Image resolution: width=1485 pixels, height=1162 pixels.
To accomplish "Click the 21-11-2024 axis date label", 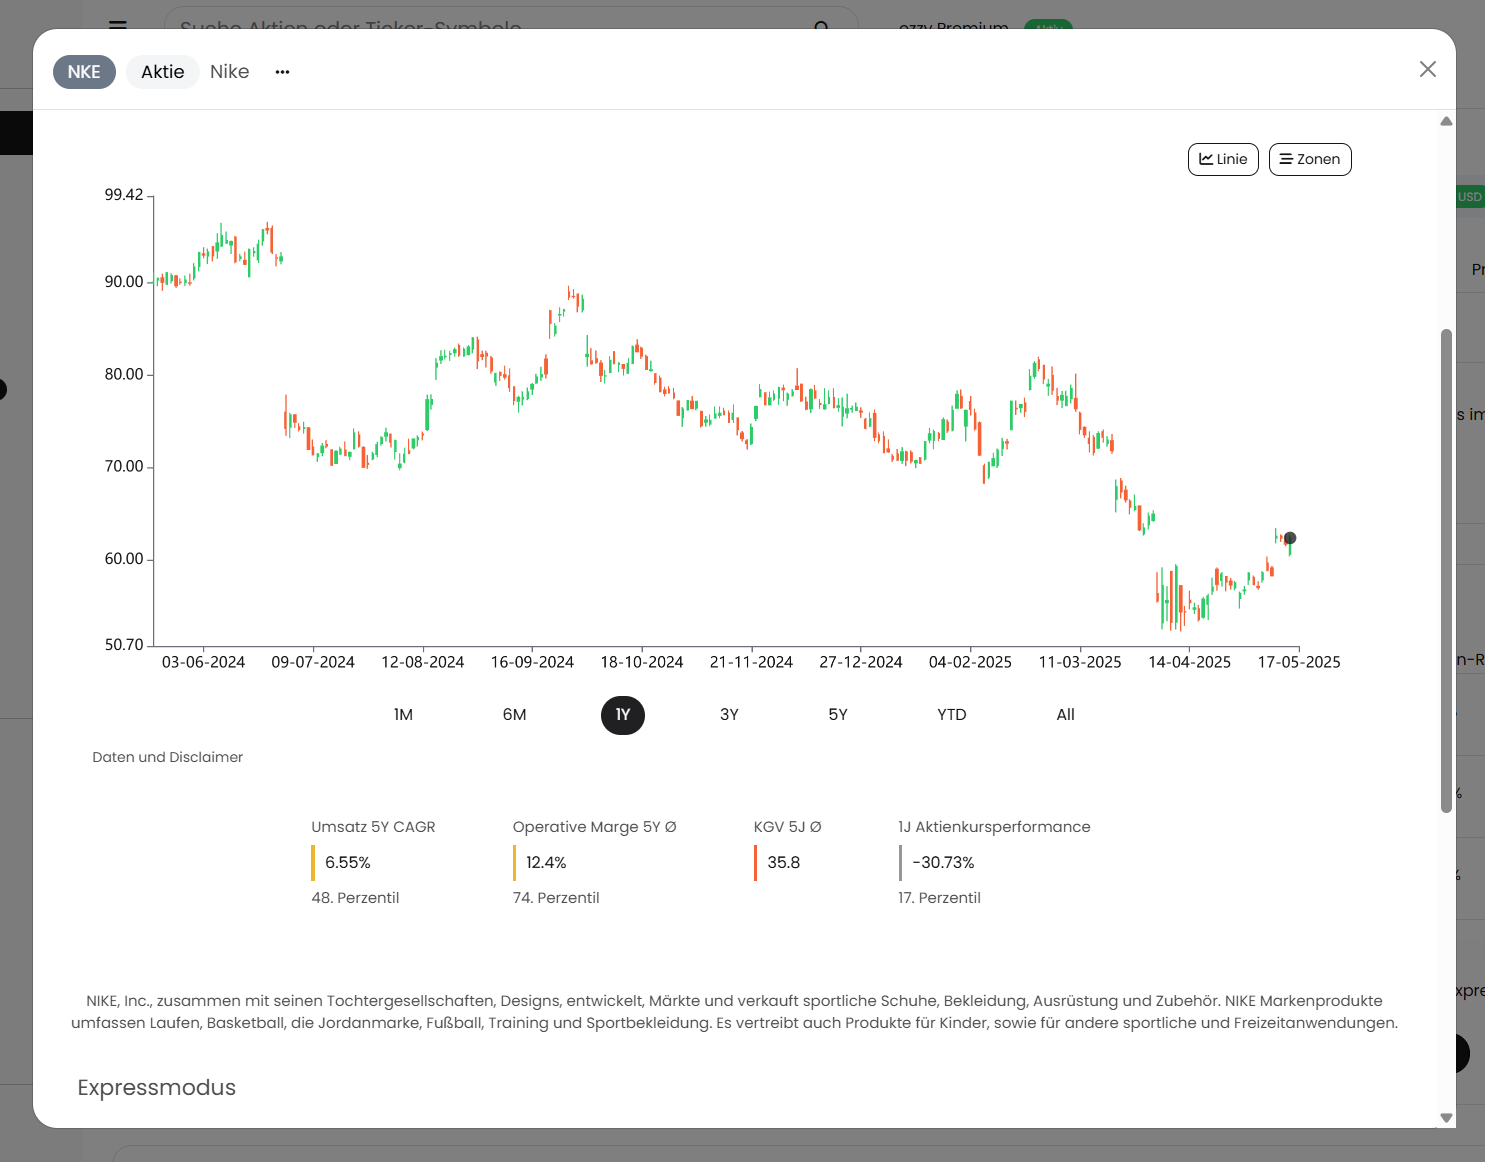I will tap(751, 662).
